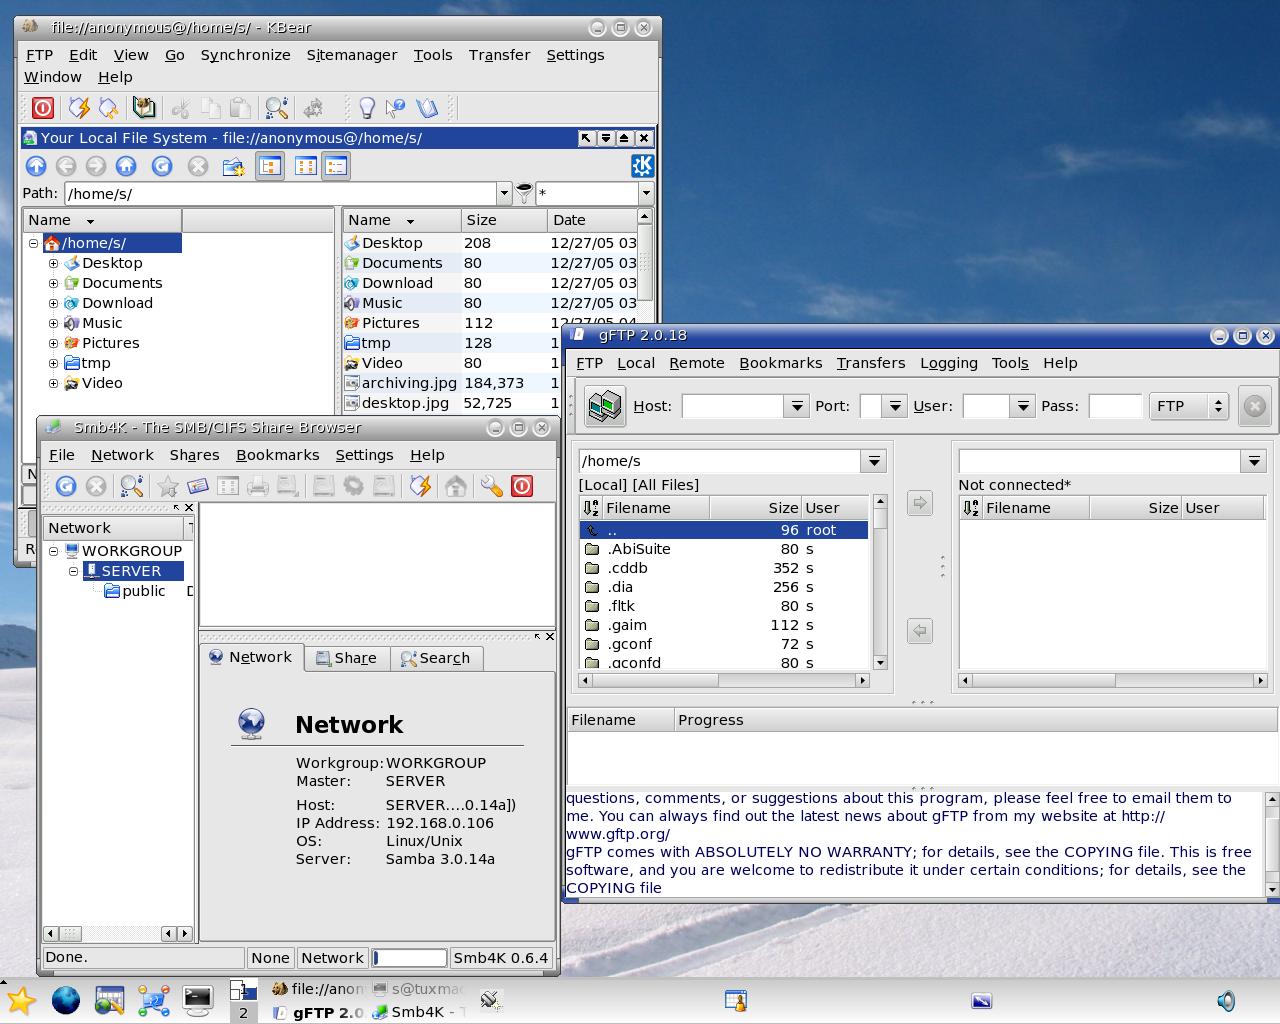This screenshot has width=1280, height=1024.
Task: Click sort toggle icon in gFTP remote Filename header
Action: point(971,508)
